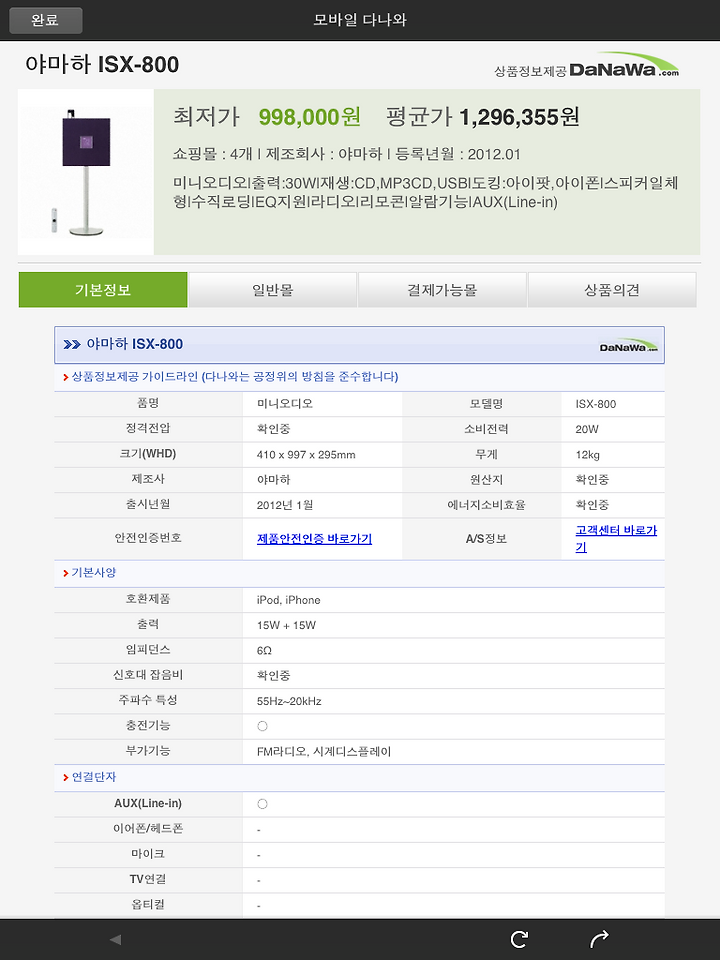Tap the 완료 button
The image size is (720, 960).
[46, 20]
